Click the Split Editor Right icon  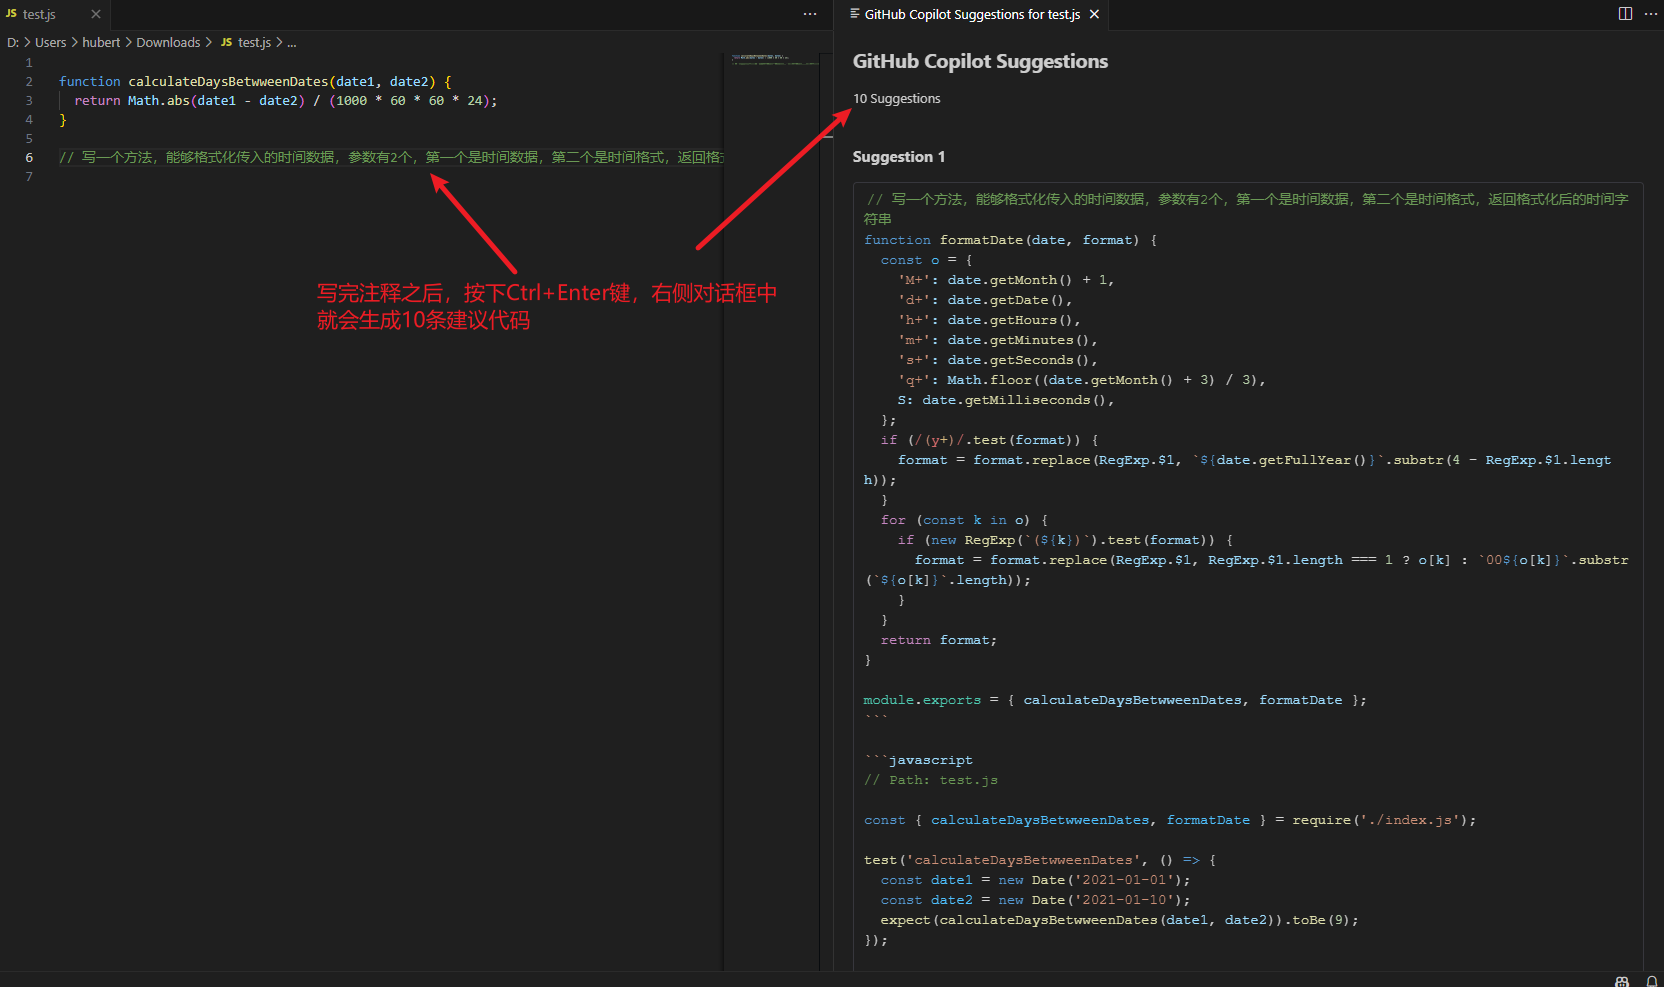[1625, 14]
